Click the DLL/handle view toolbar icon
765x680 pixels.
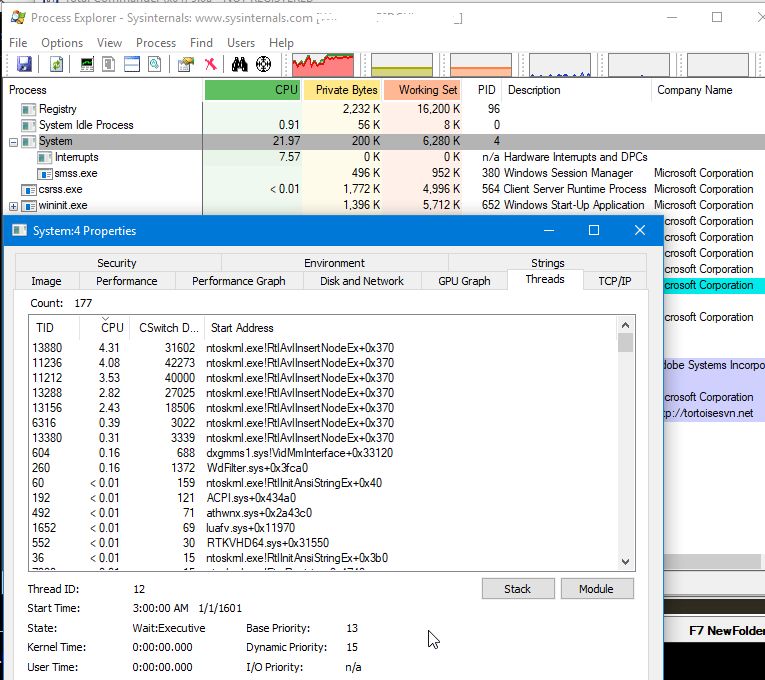[155, 64]
